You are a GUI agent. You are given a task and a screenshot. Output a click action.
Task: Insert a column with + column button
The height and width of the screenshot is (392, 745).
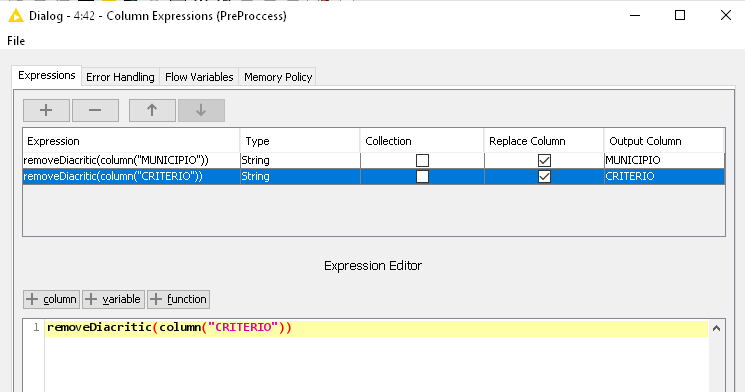(x=51, y=299)
